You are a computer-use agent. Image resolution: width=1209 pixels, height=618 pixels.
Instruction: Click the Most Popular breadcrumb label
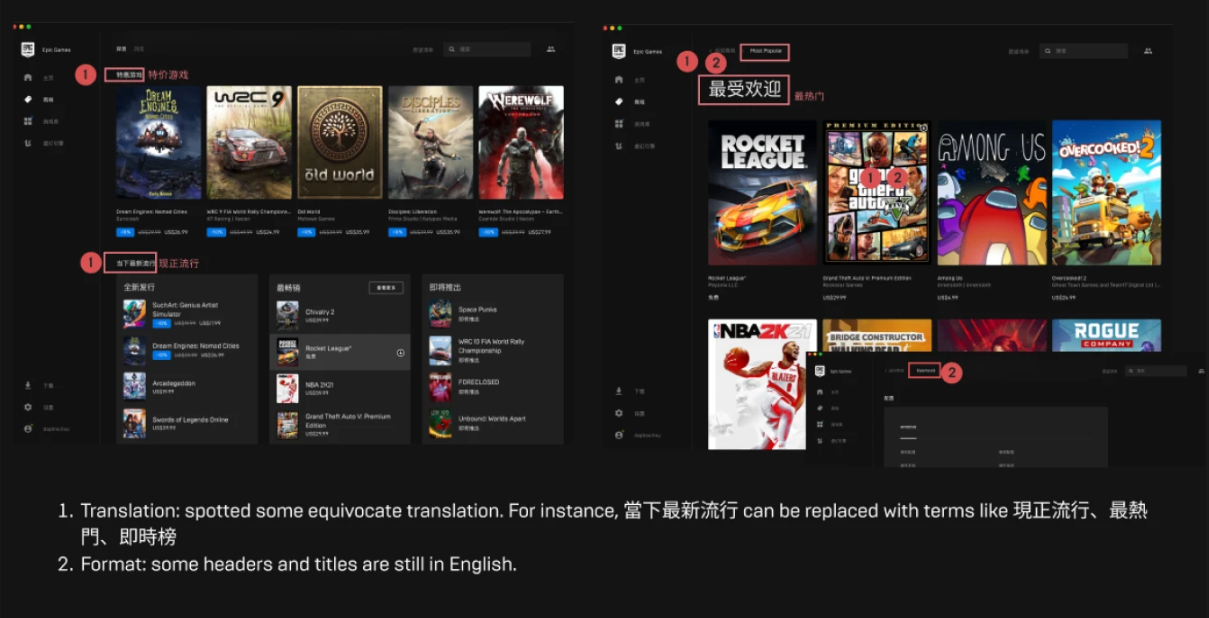coord(768,51)
